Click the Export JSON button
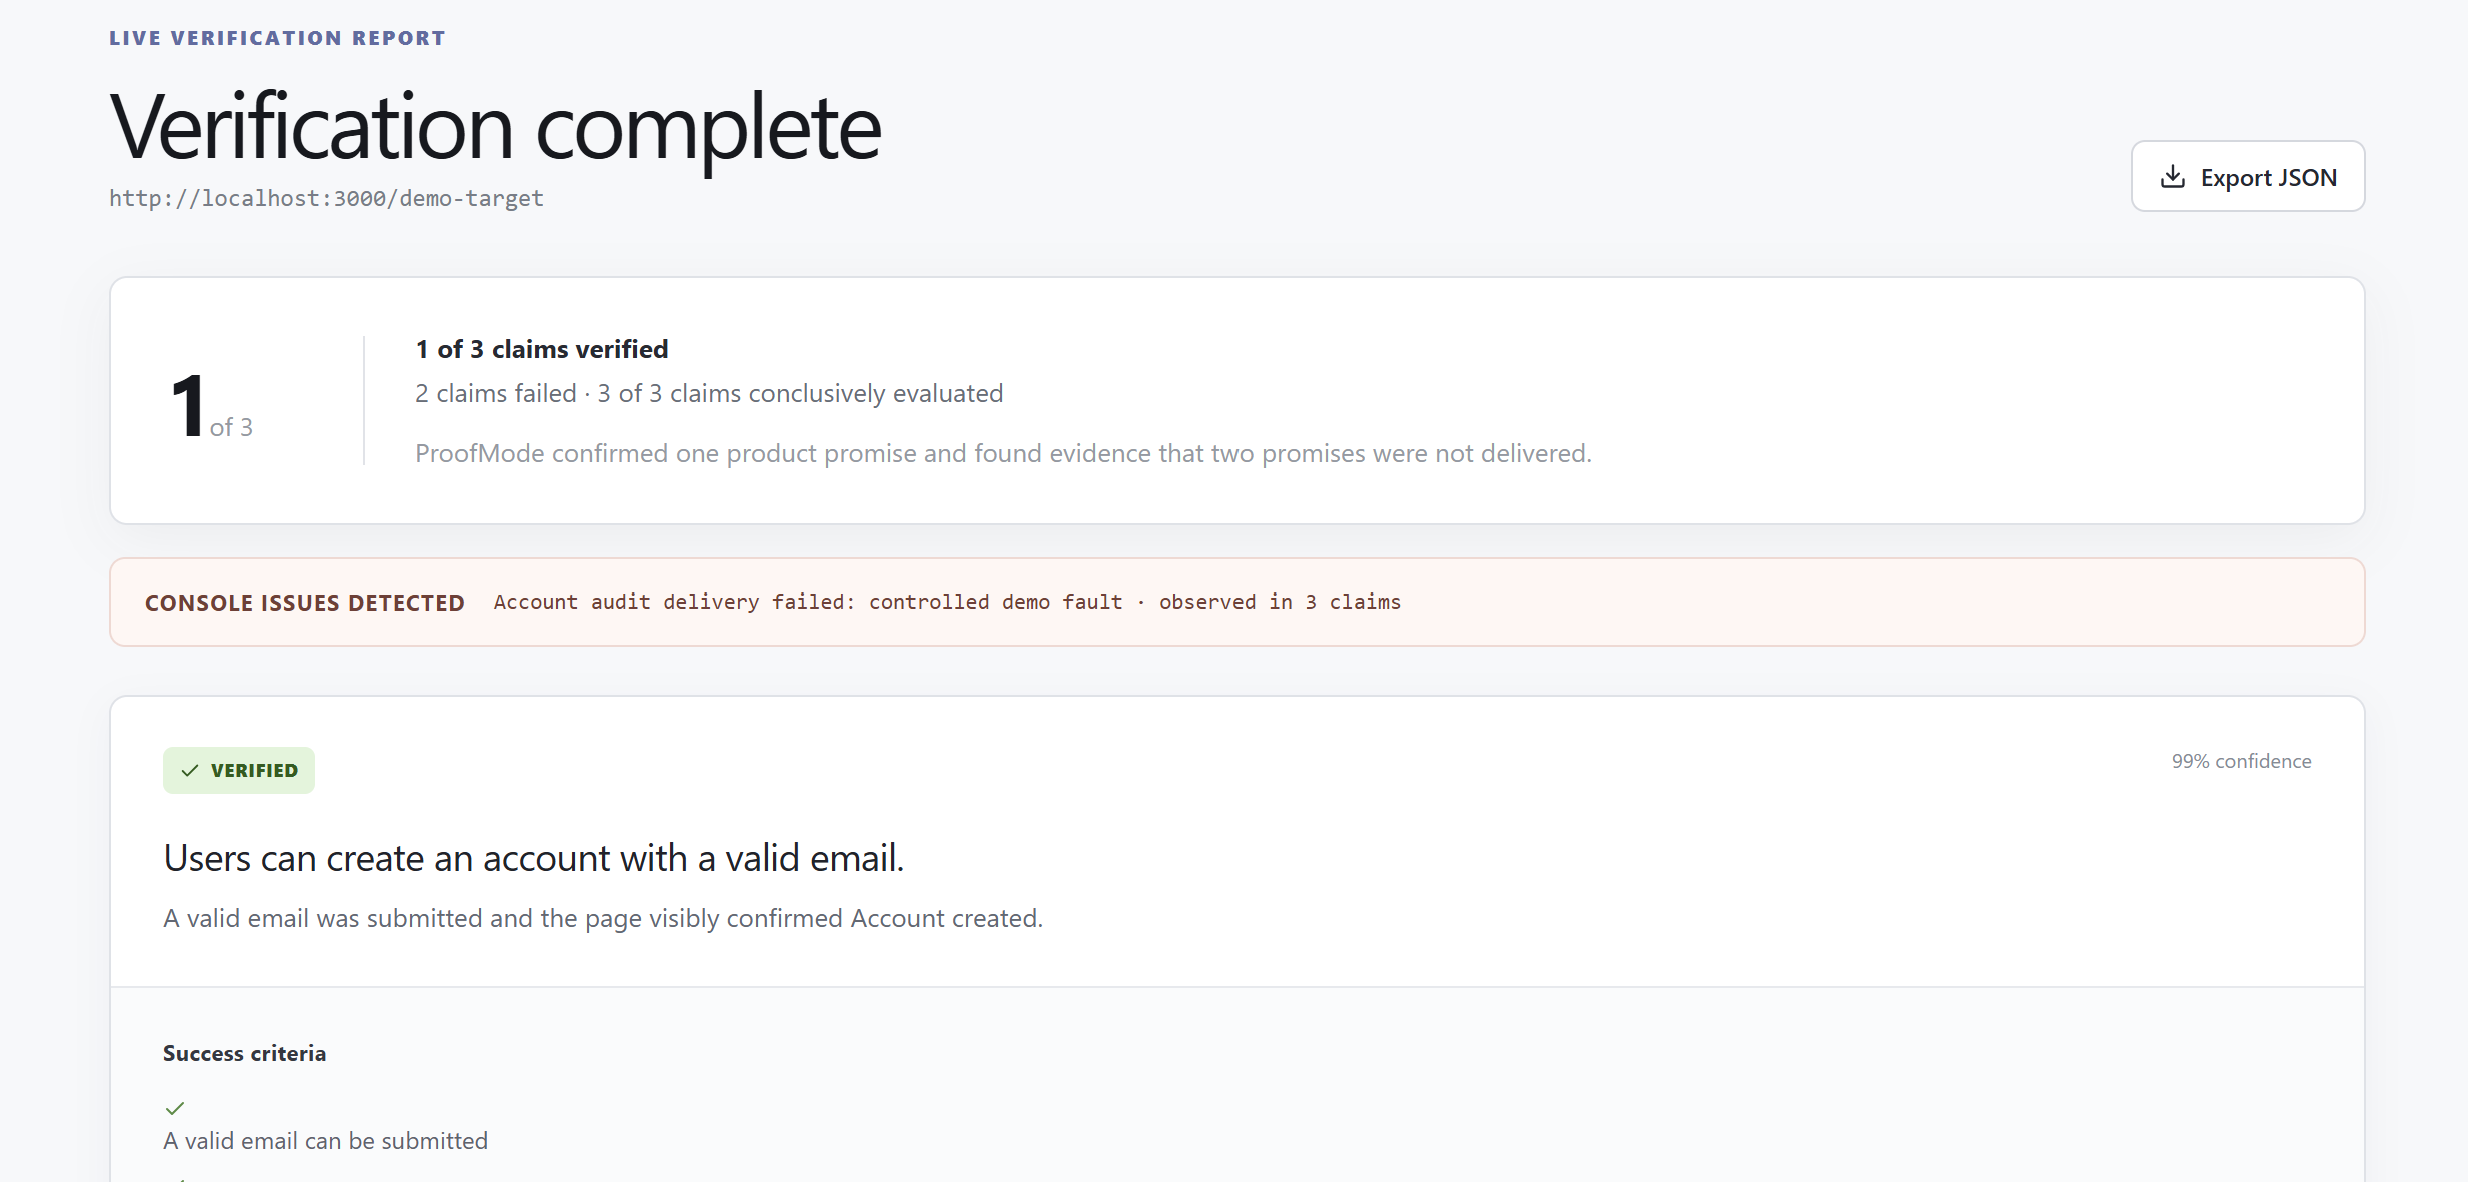This screenshot has height=1182, width=2468. pyautogui.click(x=2247, y=176)
